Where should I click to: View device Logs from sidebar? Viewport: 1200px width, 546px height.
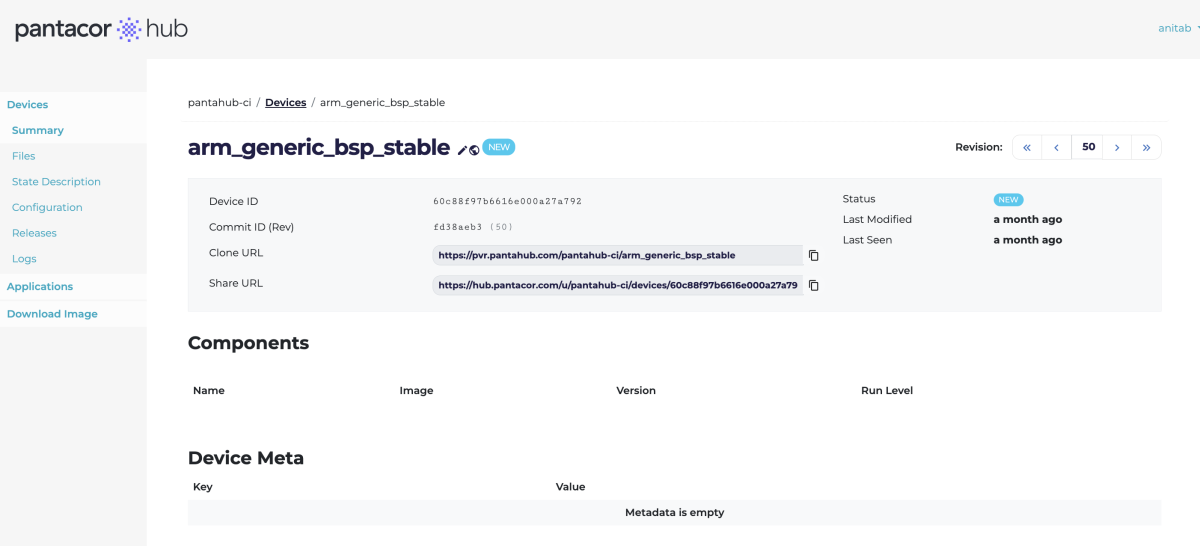tap(24, 259)
